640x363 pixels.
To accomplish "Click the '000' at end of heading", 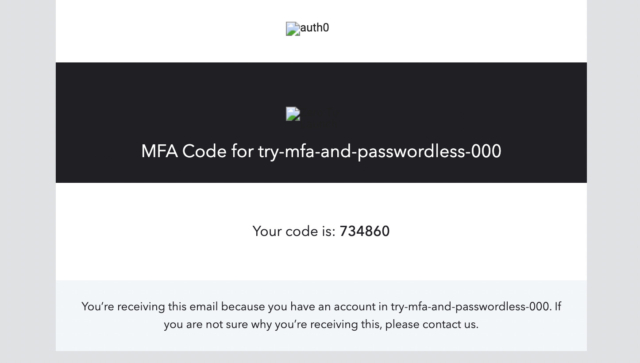I will pos(486,151).
